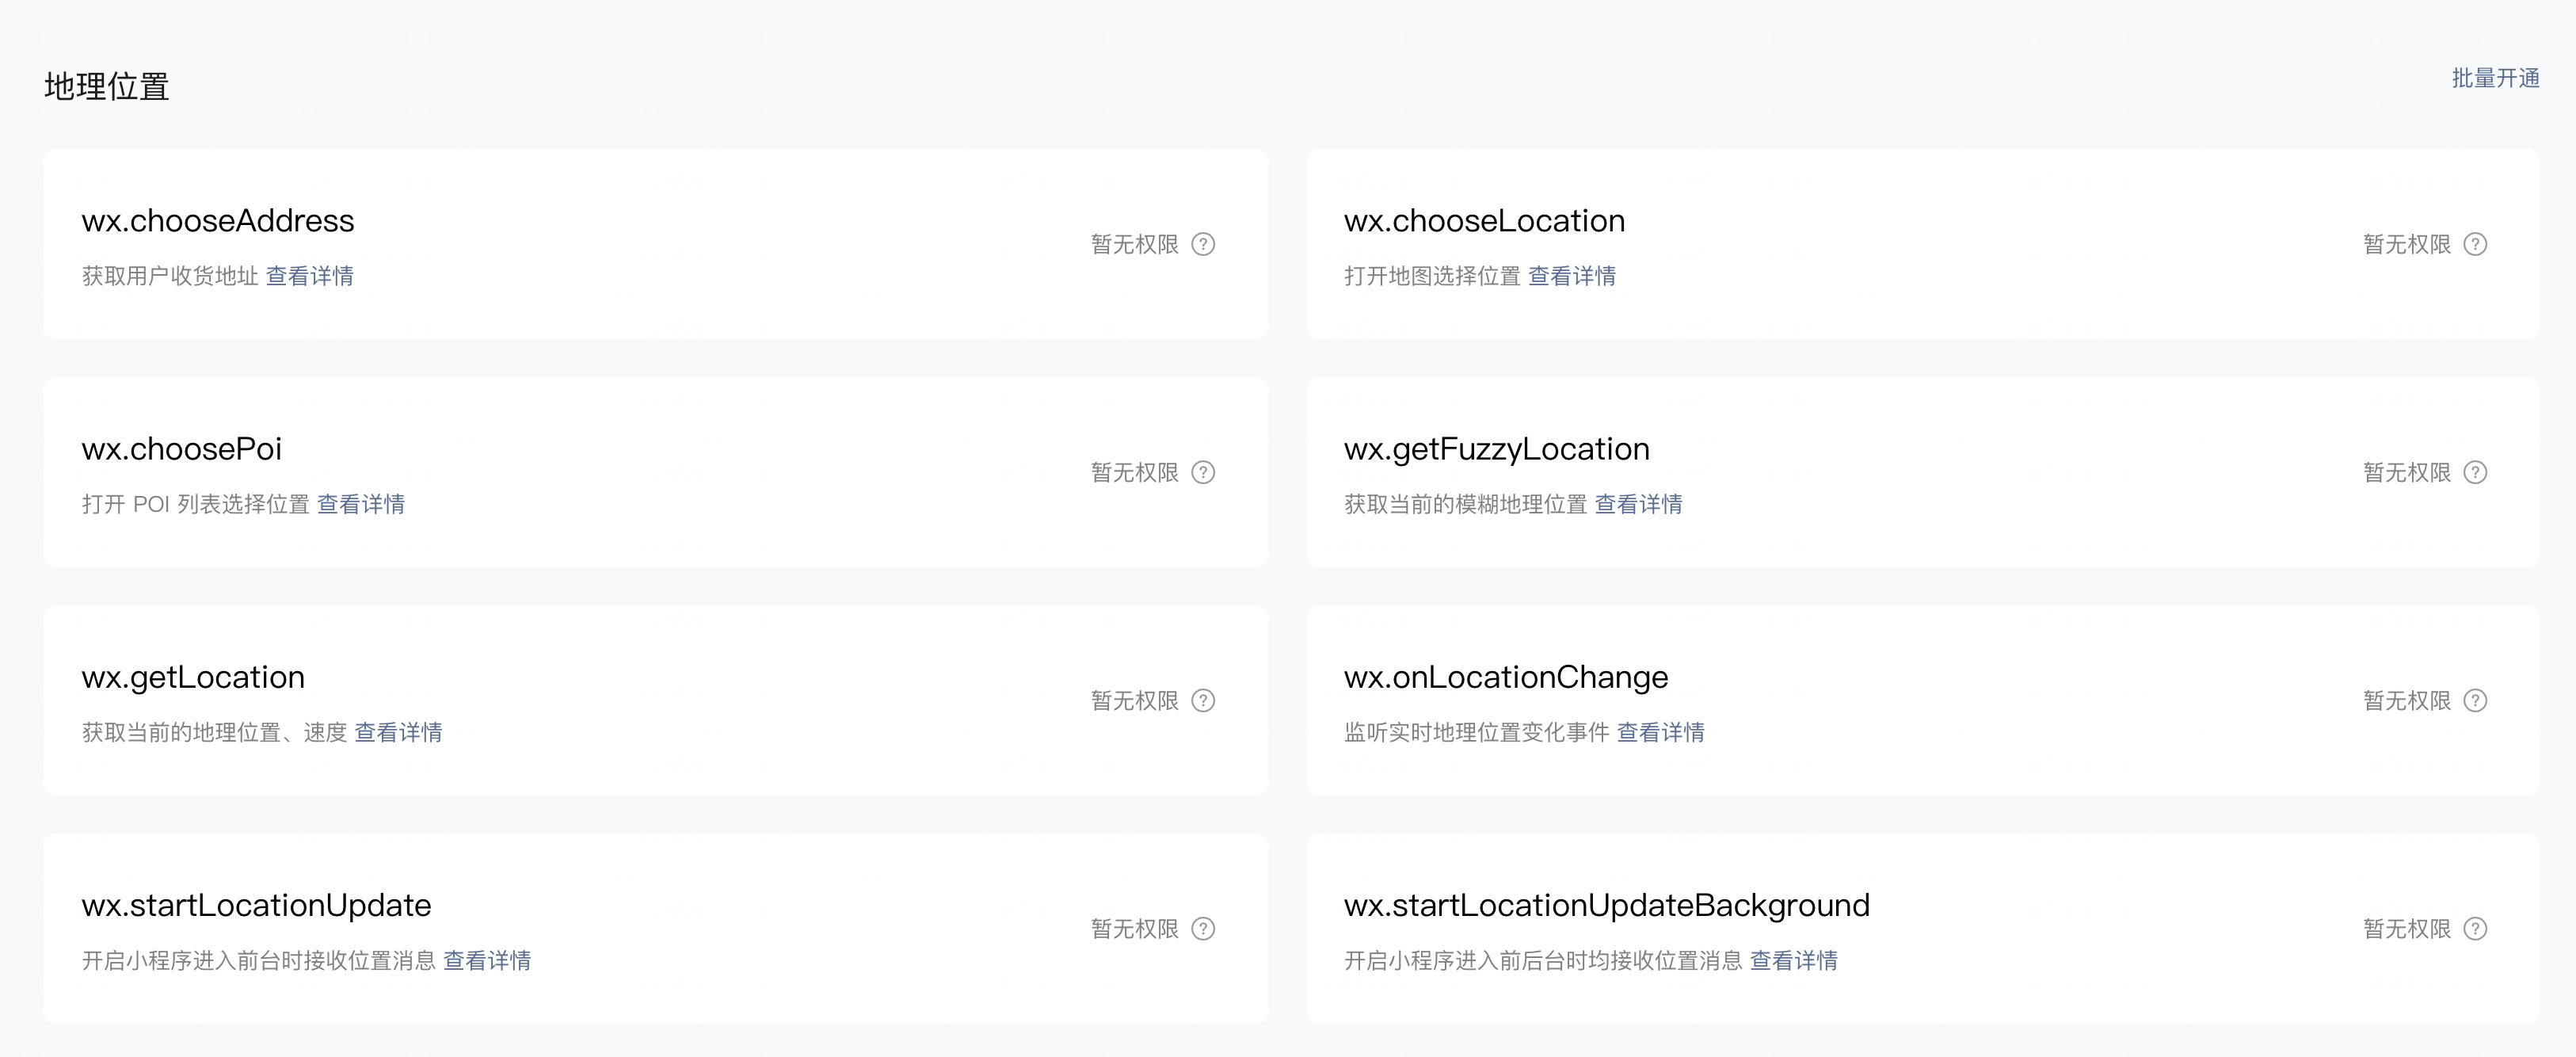2576x1057 pixels.
Task: Open details link for wx.getLocation
Action: point(398,733)
